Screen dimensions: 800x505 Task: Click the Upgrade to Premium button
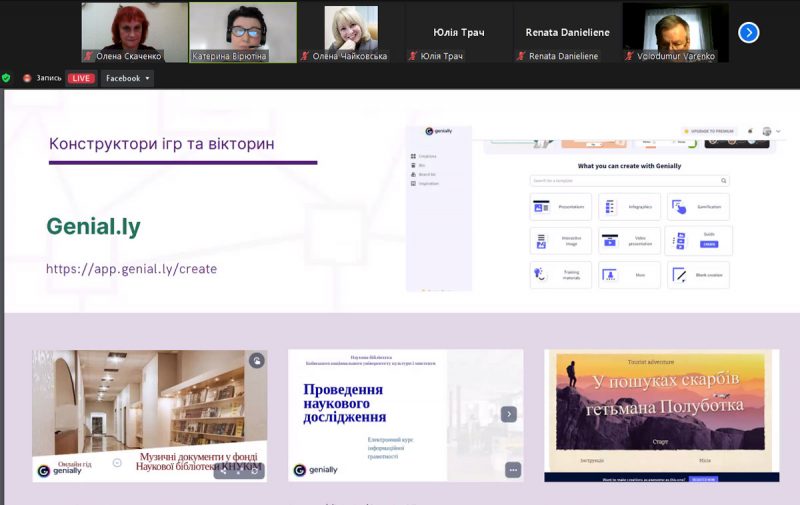click(709, 131)
